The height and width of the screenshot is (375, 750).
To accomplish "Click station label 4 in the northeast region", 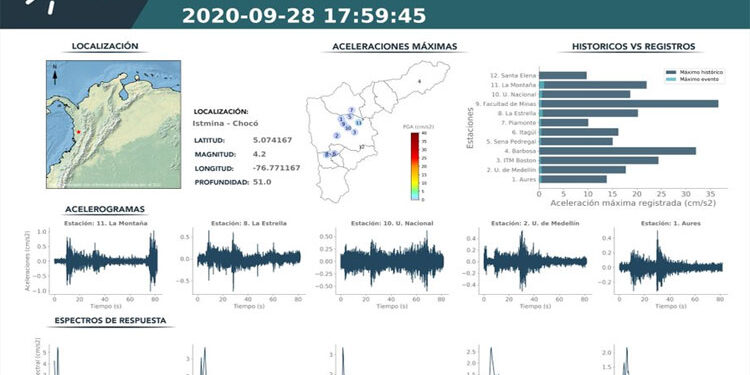I will (x=419, y=81).
